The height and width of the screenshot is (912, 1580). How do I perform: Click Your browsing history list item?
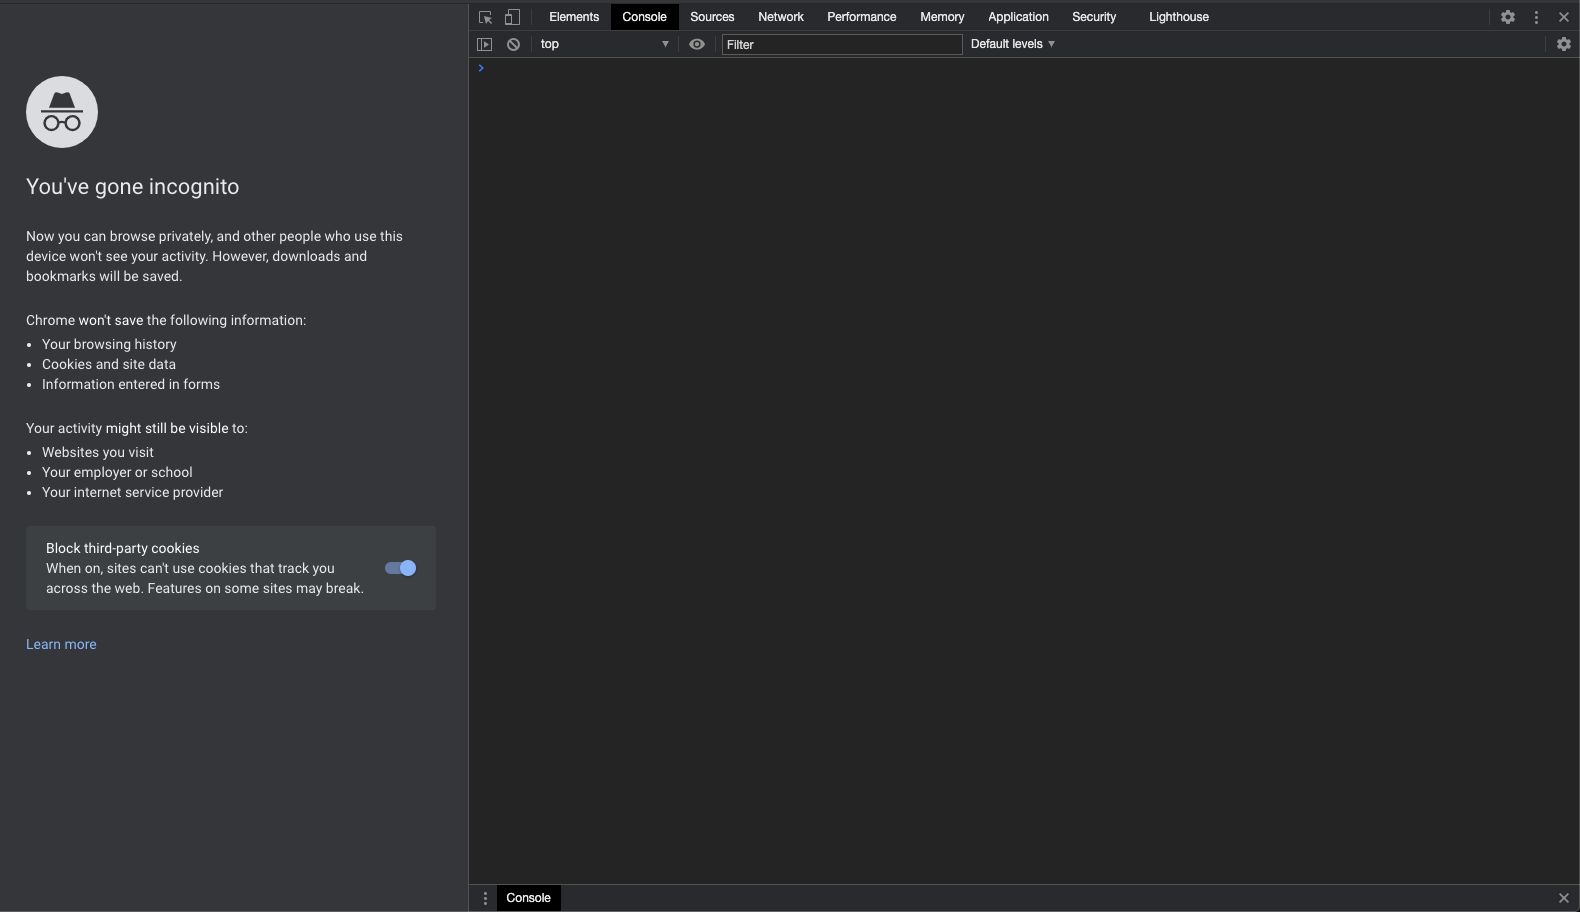(x=109, y=344)
